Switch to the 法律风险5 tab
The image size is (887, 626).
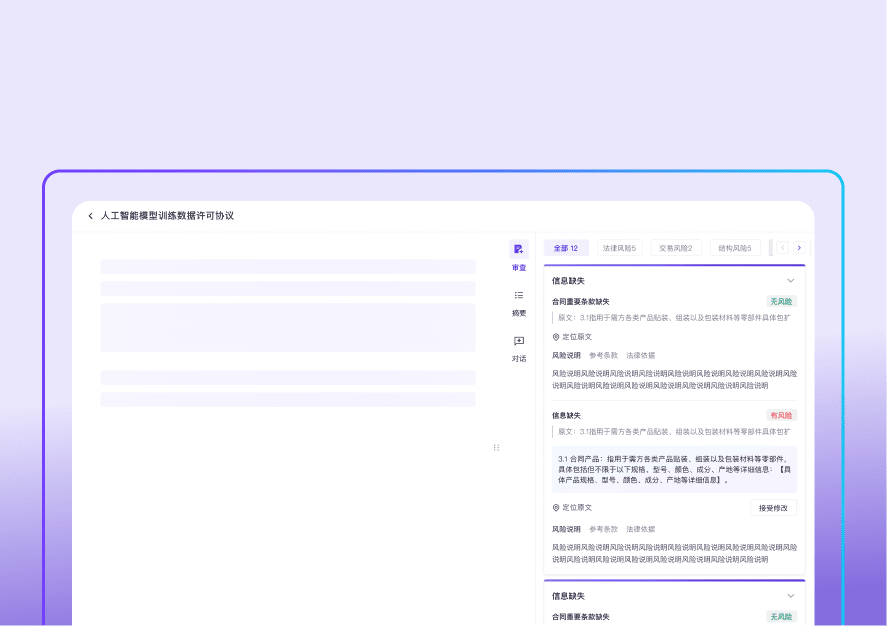(619, 248)
